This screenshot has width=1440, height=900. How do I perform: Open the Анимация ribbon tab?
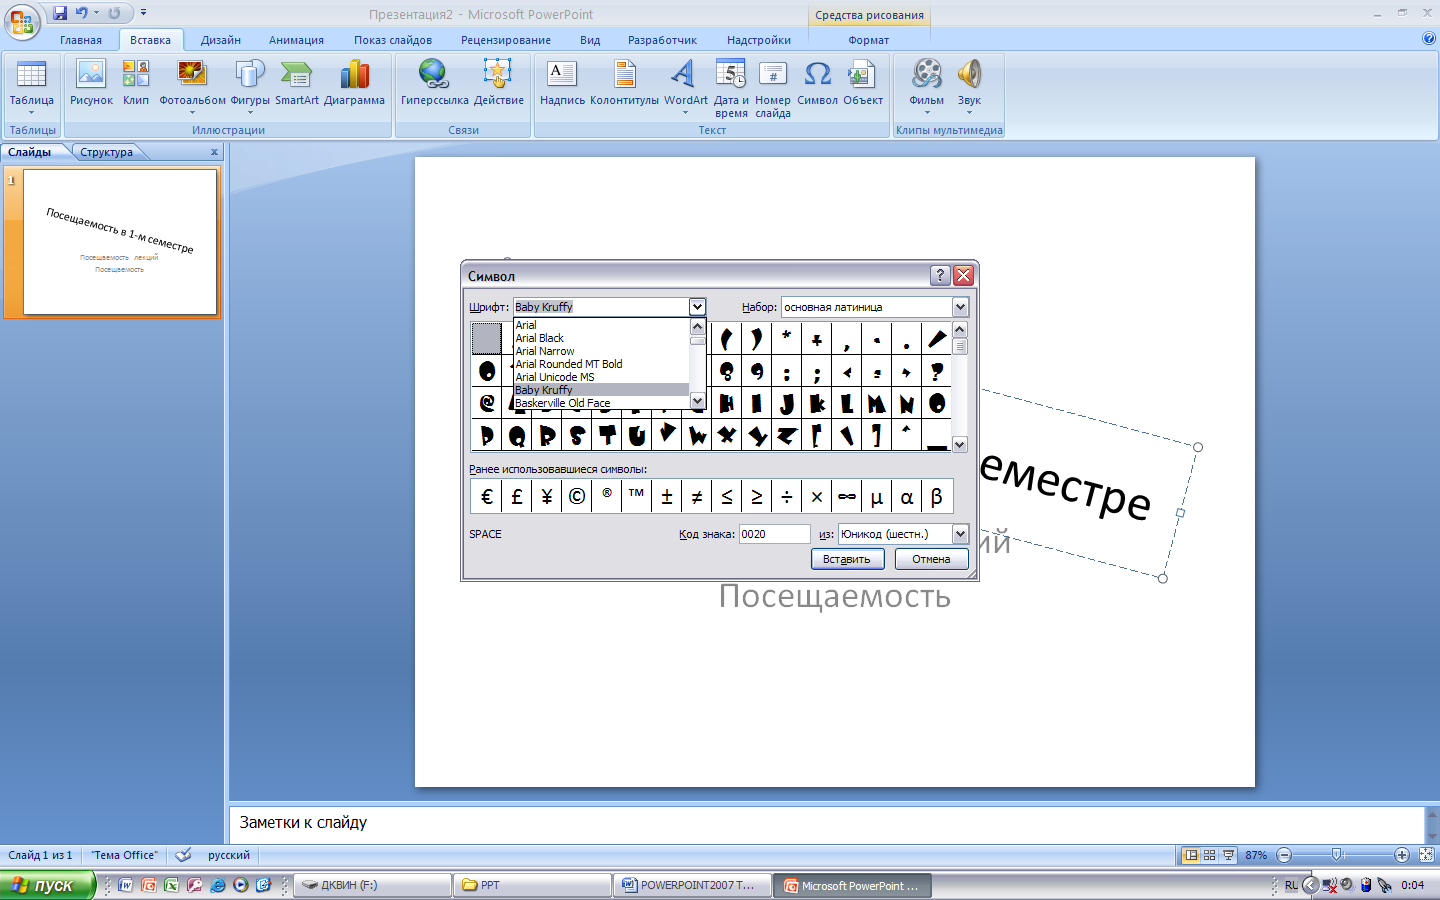tap(296, 40)
